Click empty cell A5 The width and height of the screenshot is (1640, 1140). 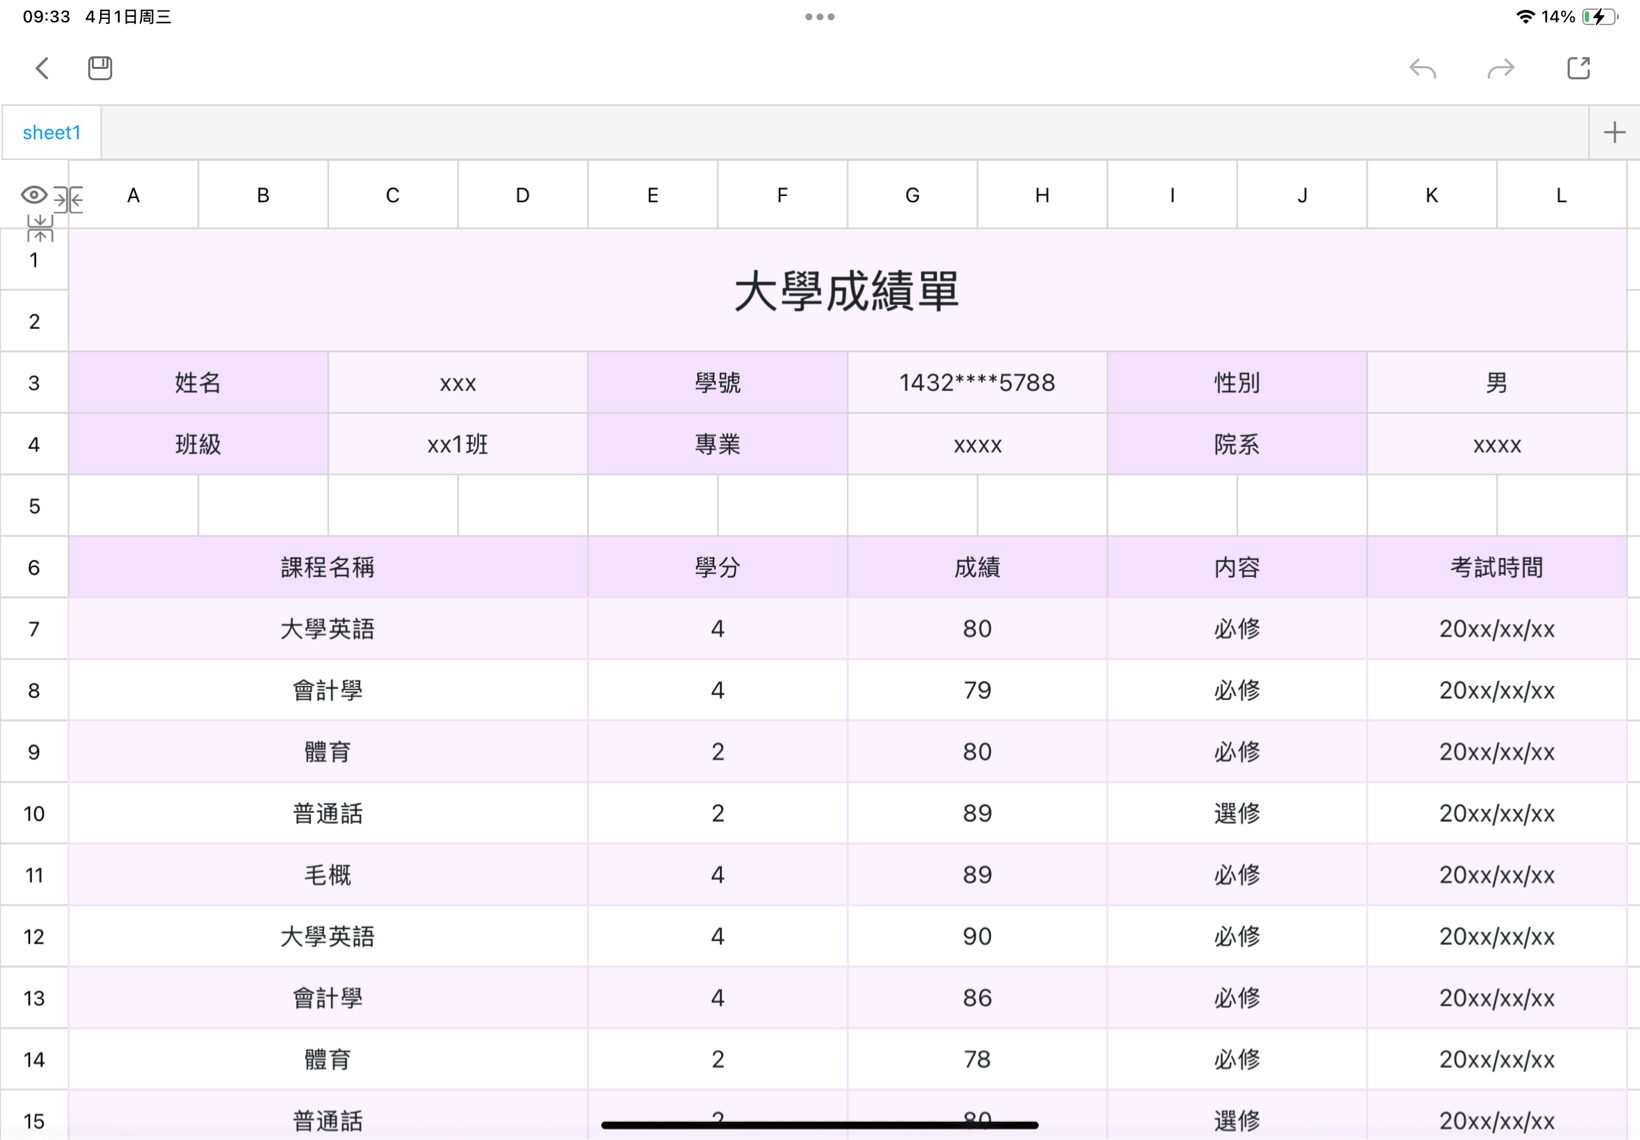pyautogui.click(x=133, y=505)
